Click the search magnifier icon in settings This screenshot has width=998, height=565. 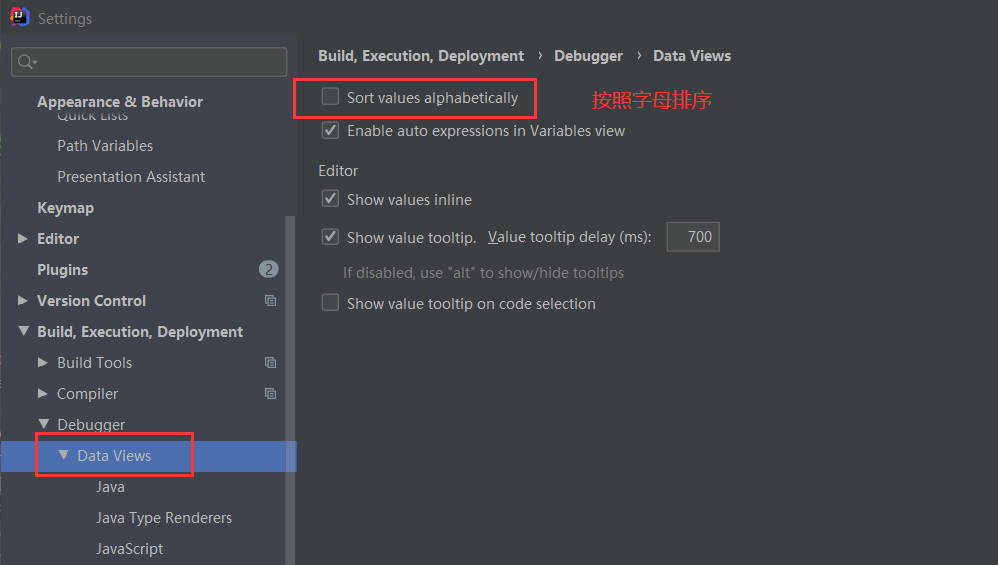pos(27,62)
